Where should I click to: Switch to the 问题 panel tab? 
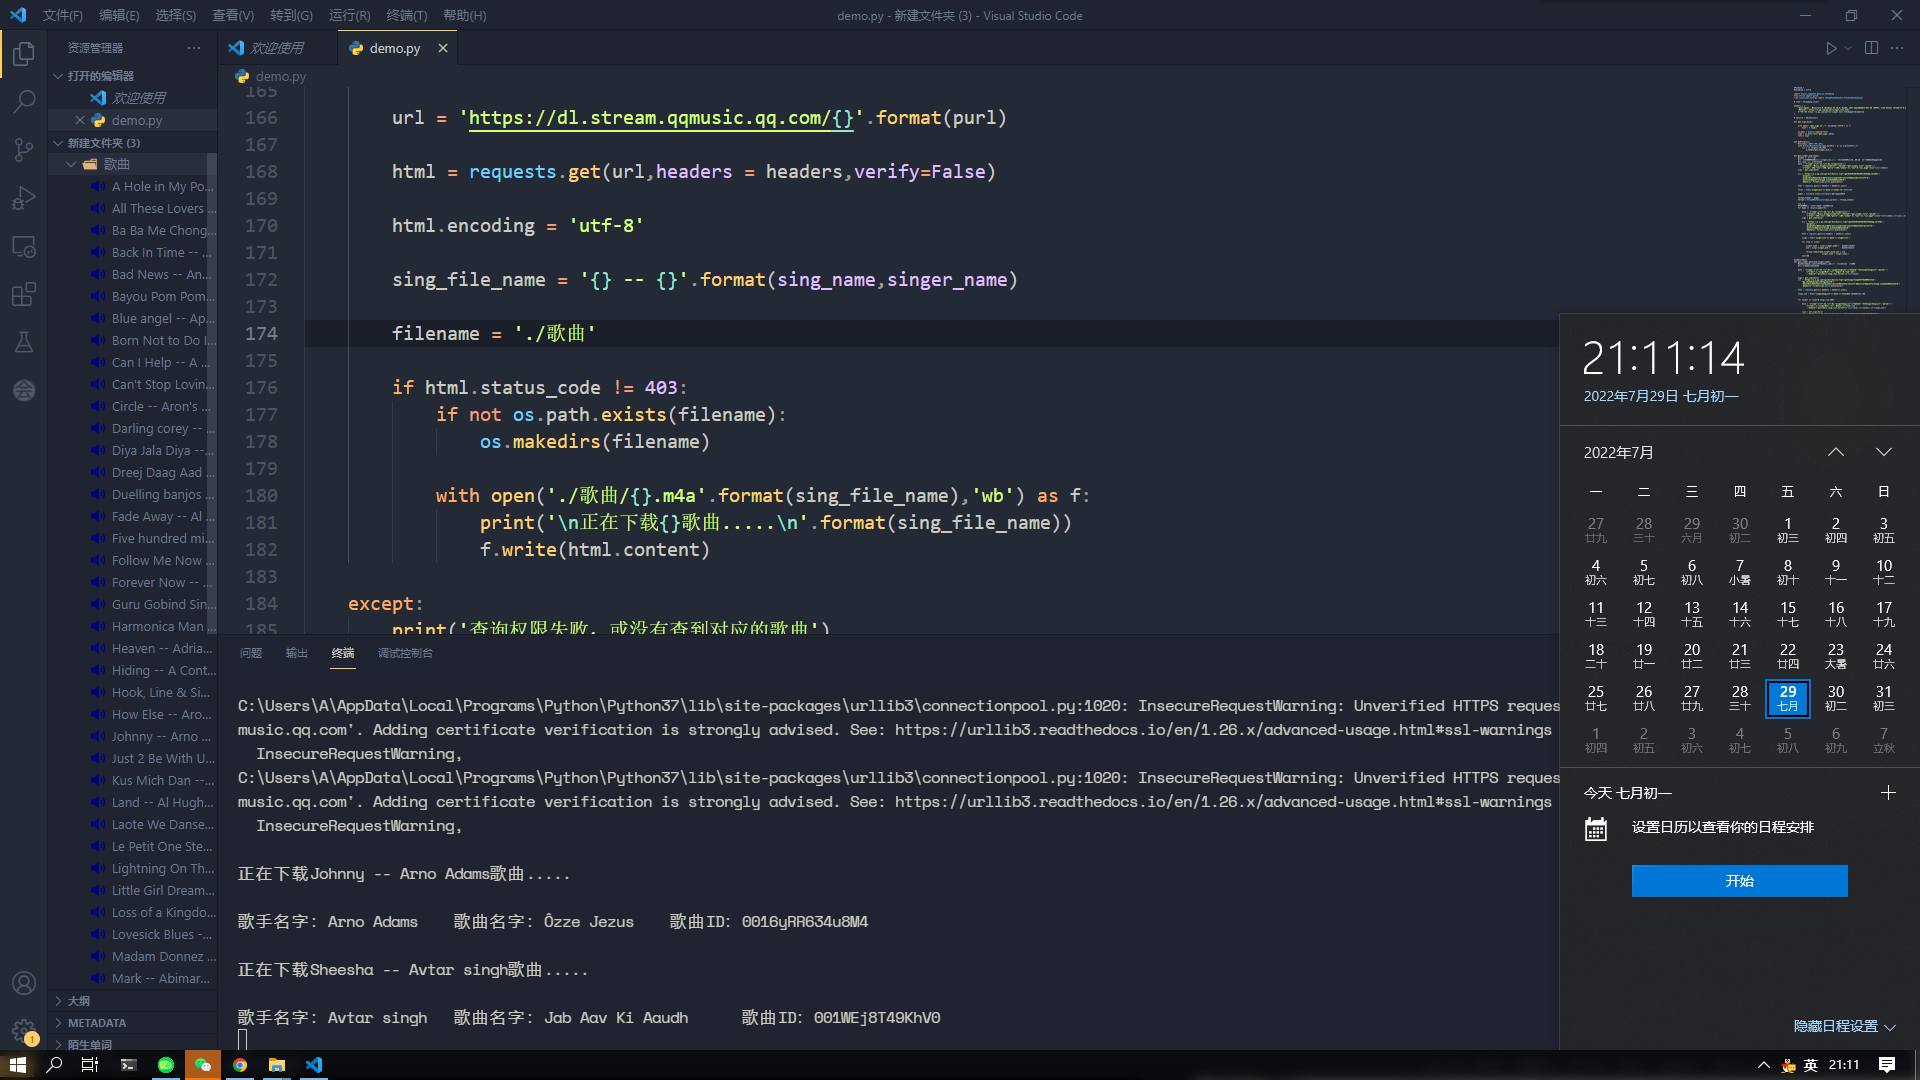[x=251, y=653]
